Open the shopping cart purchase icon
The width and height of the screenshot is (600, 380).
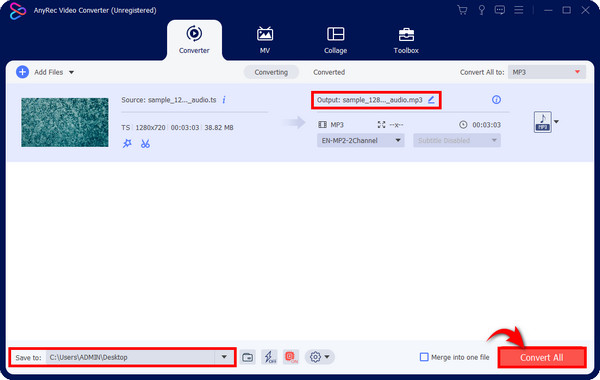click(x=462, y=10)
